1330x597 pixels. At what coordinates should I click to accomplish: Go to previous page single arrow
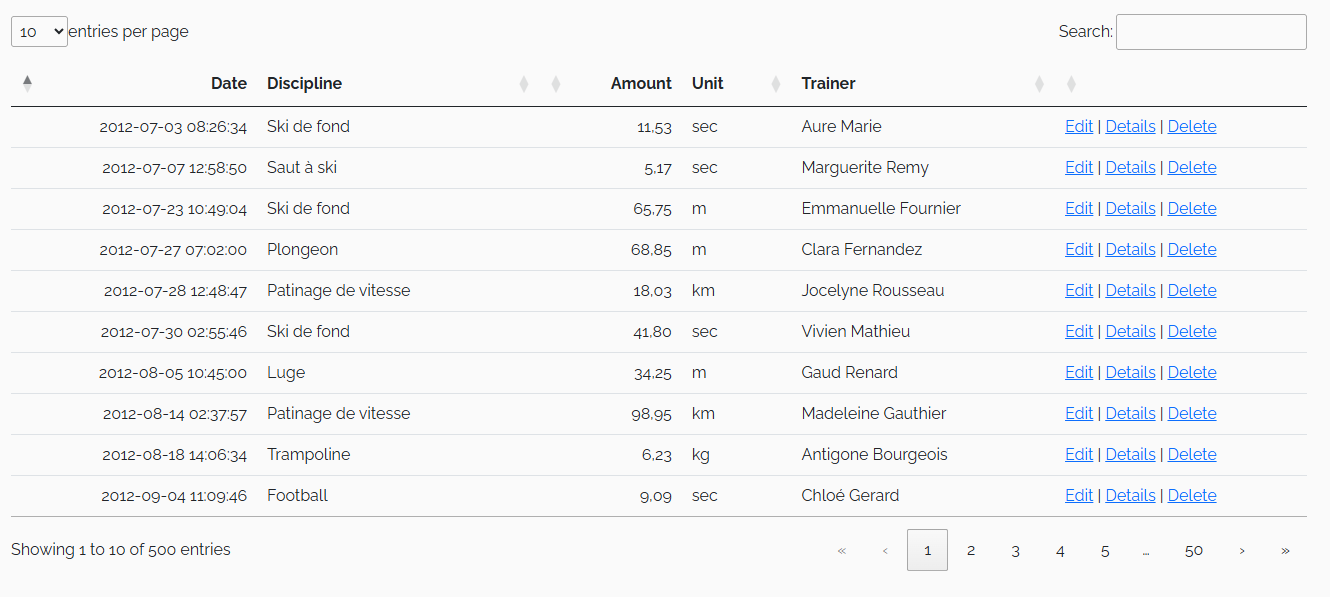(x=885, y=550)
